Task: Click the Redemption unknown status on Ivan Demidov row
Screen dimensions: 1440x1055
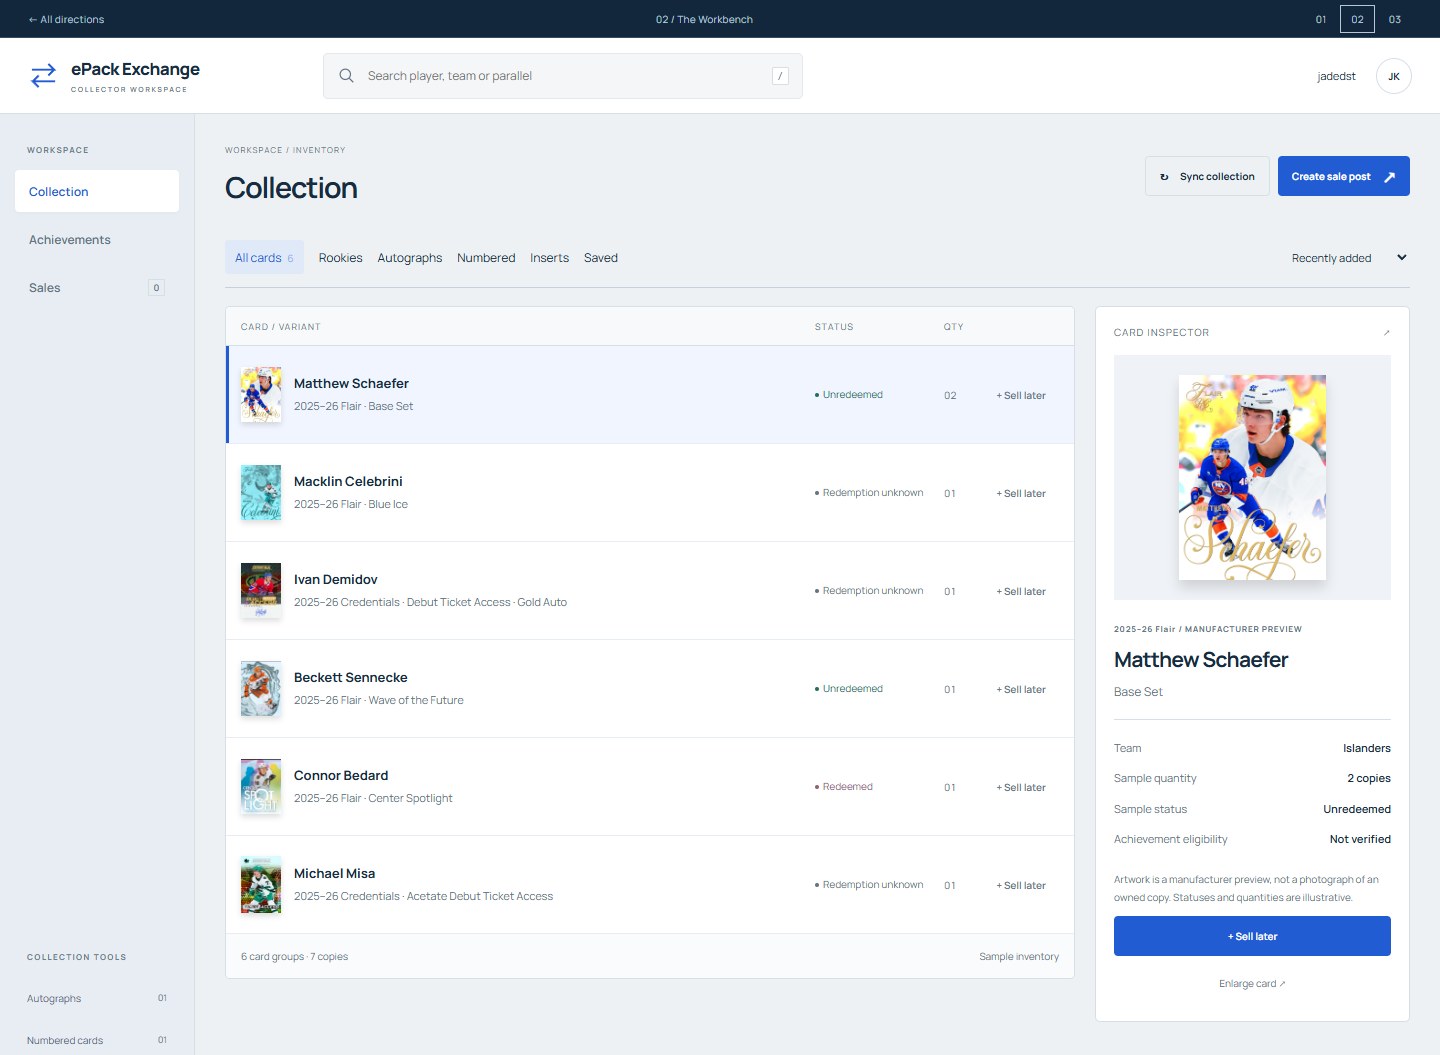Action: pos(869,591)
